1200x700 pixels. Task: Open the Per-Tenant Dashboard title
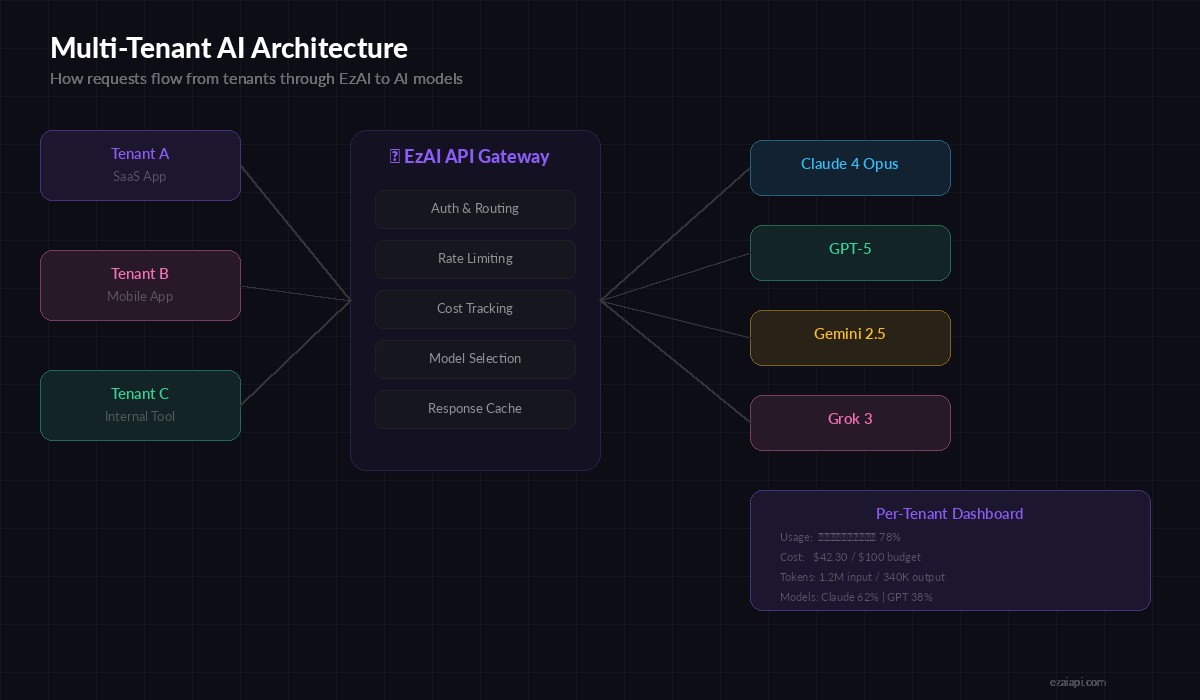[949, 513]
